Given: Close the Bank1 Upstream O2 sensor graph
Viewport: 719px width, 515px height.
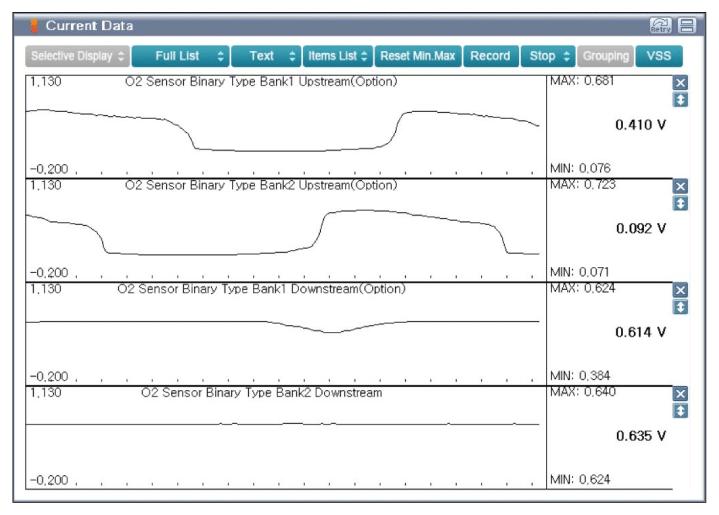Looking at the screenshot, I should pyautogui.click(x=681, y=83).
